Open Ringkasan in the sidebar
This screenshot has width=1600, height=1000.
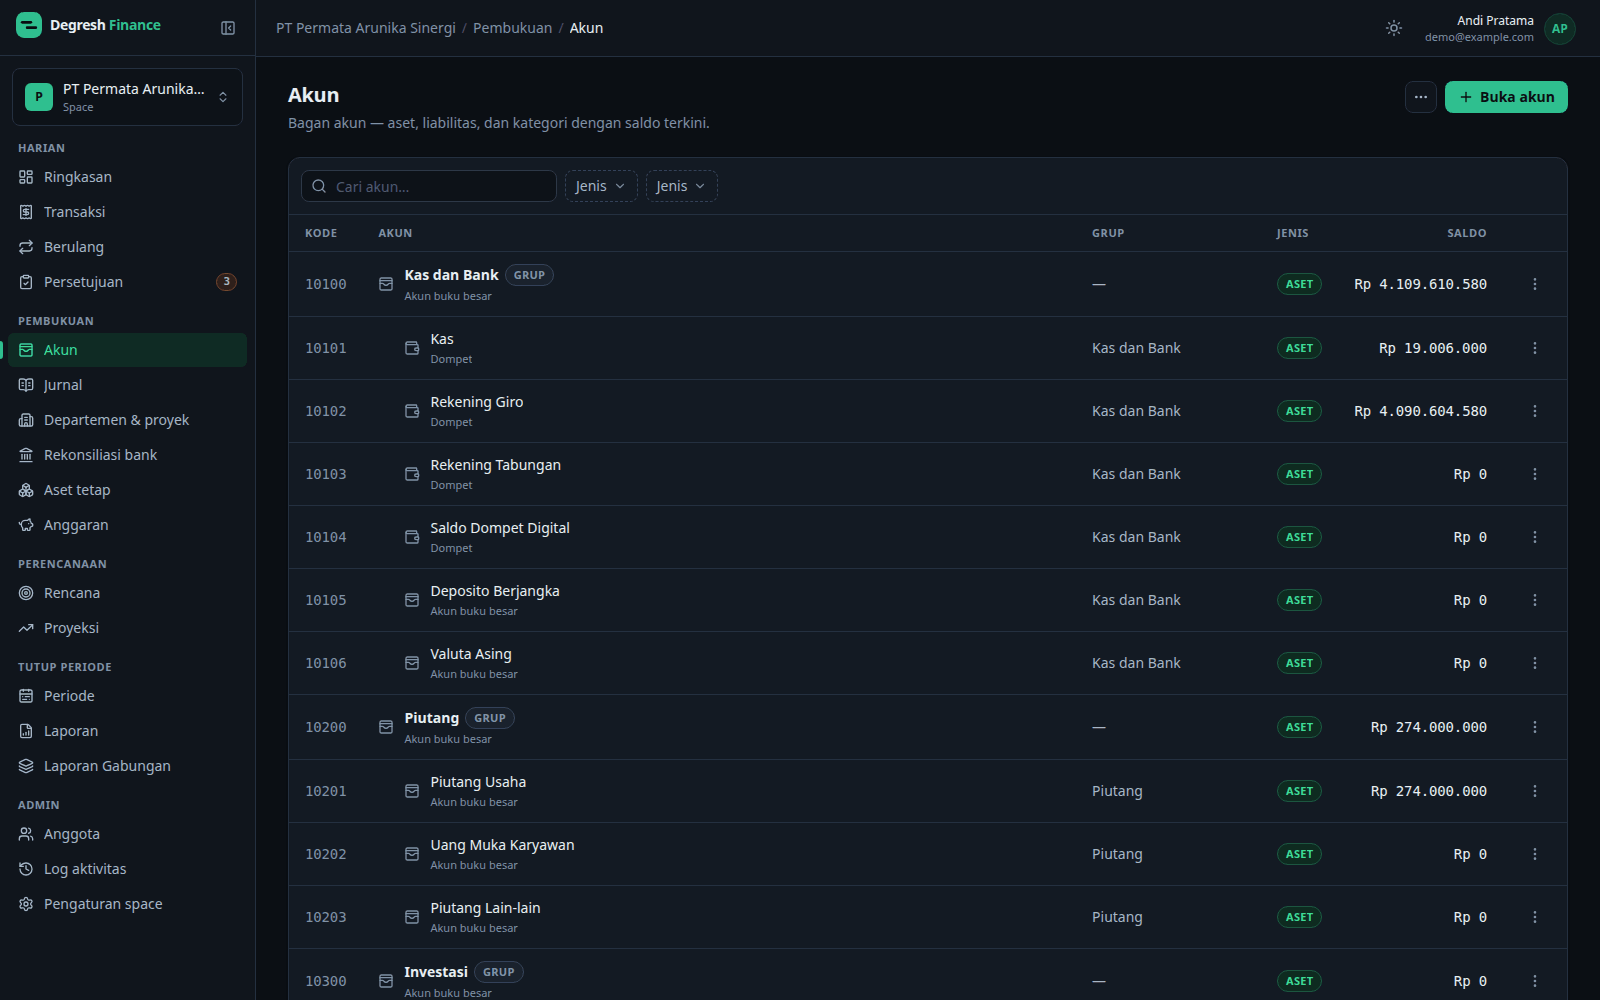[127, 177]
